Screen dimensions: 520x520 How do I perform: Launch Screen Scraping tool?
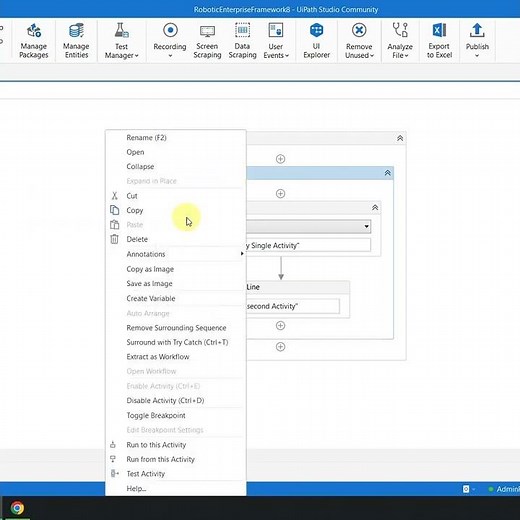207,41
